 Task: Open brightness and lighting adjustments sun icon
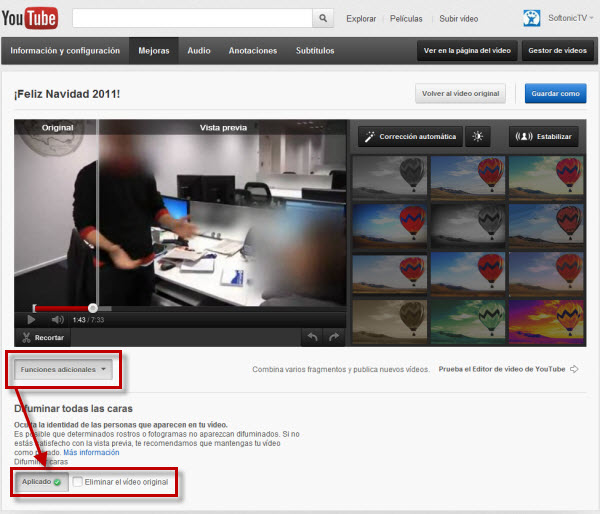pos(477,136)
